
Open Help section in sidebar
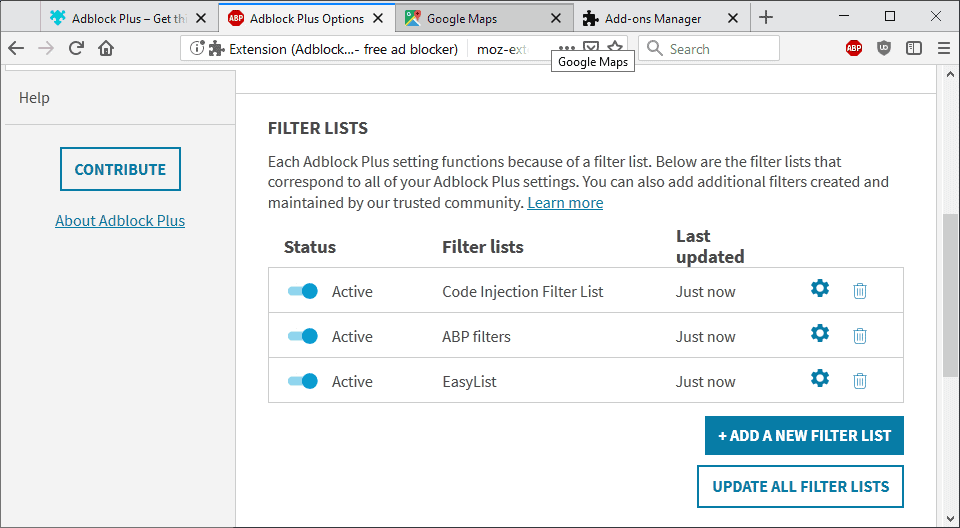click(x=34, y=98)
